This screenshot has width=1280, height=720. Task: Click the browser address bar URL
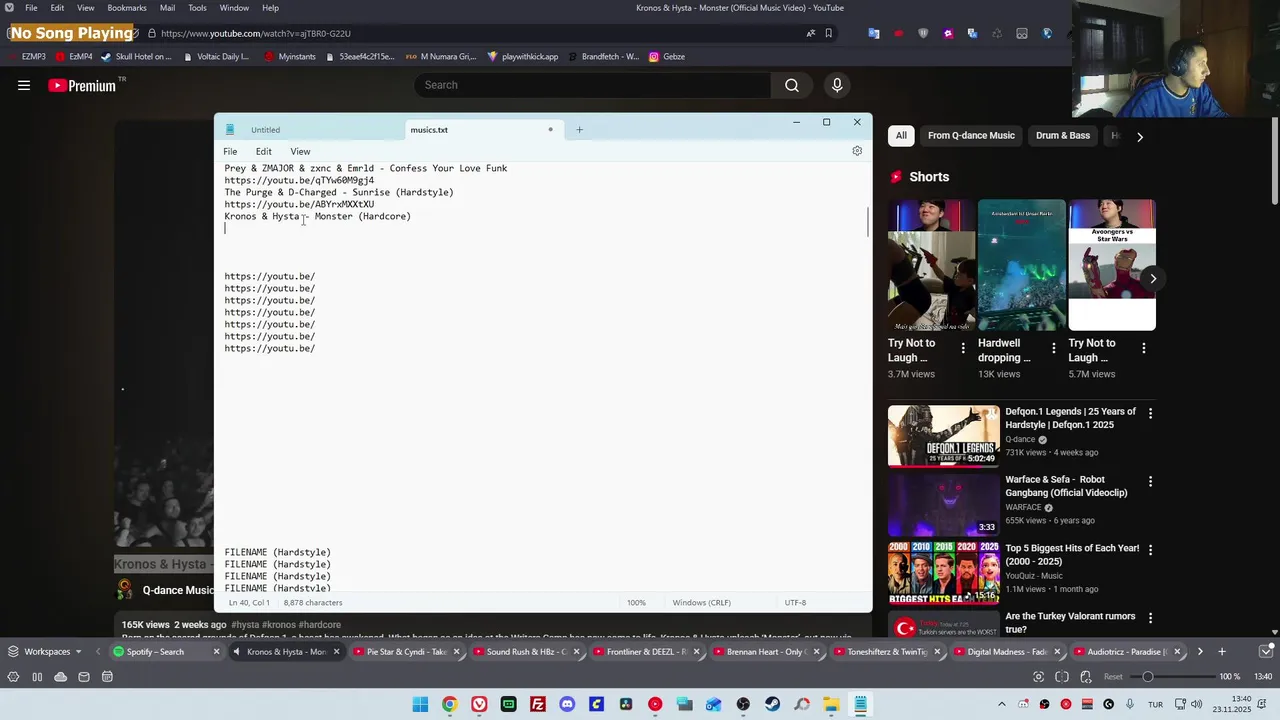[255, 33]
